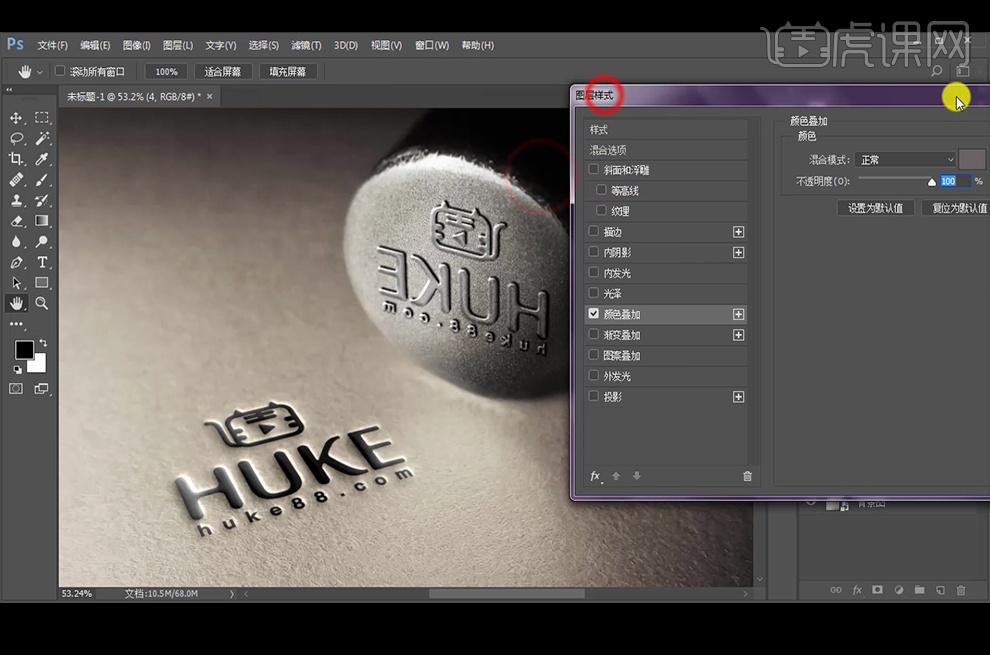990x655 pixels.
Task: Select the Zoom magnifier tool
Action: coord(42,303)
